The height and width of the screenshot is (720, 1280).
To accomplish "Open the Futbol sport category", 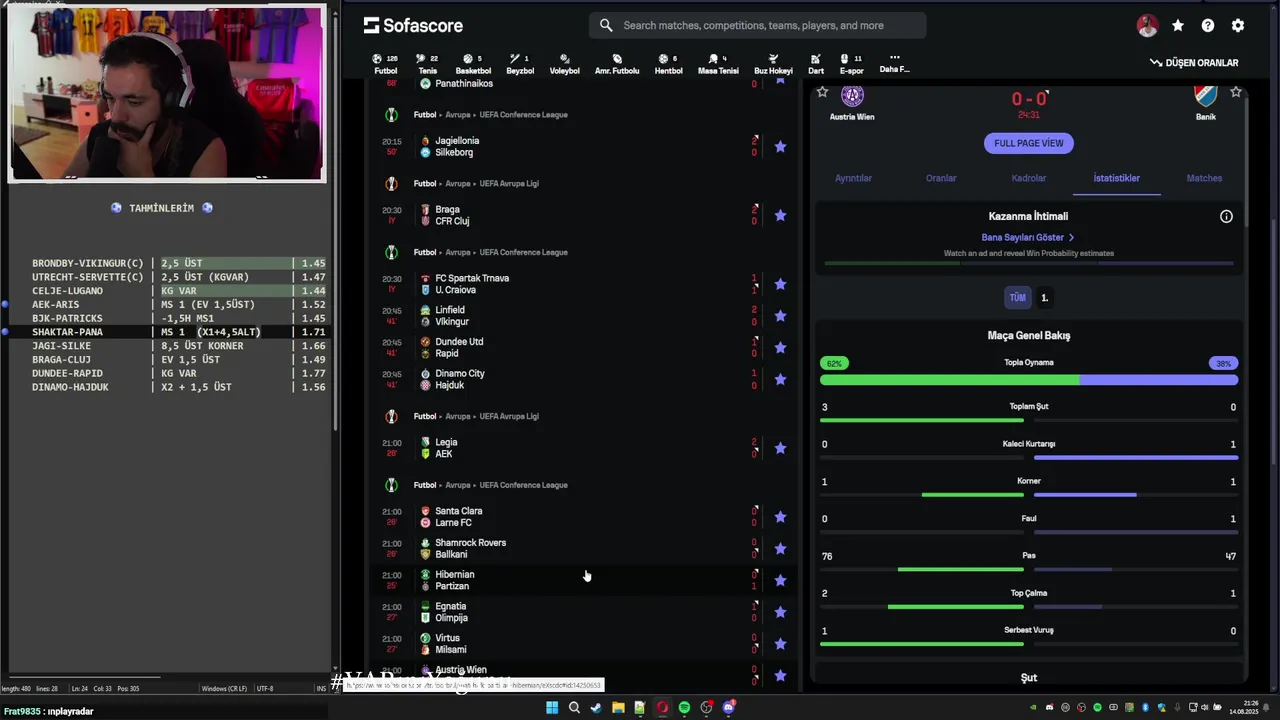I will [x=385, y=64].
